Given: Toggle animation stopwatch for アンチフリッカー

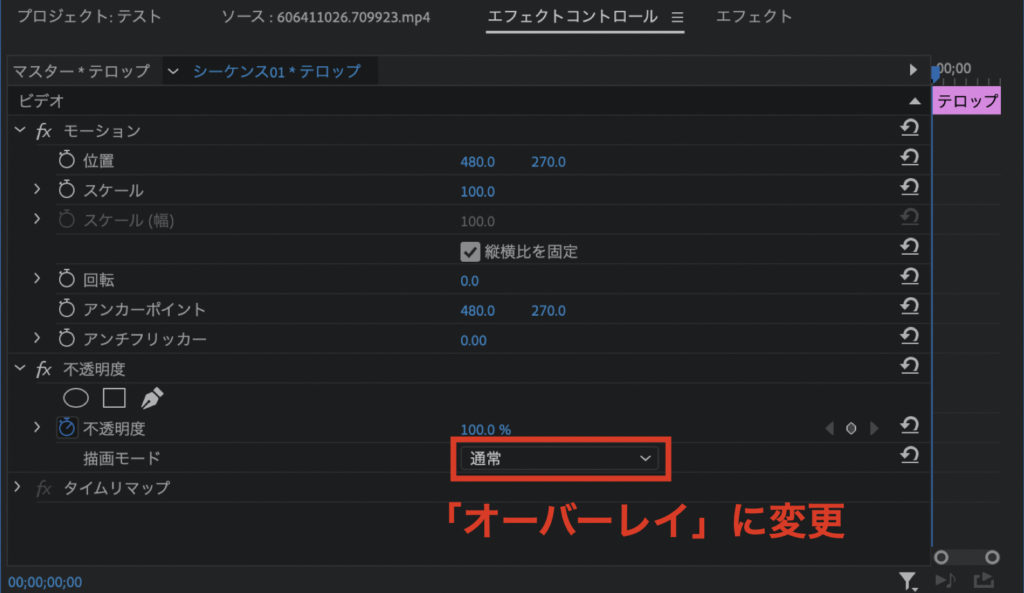Looking at the screenshot, I should (67, 338).
